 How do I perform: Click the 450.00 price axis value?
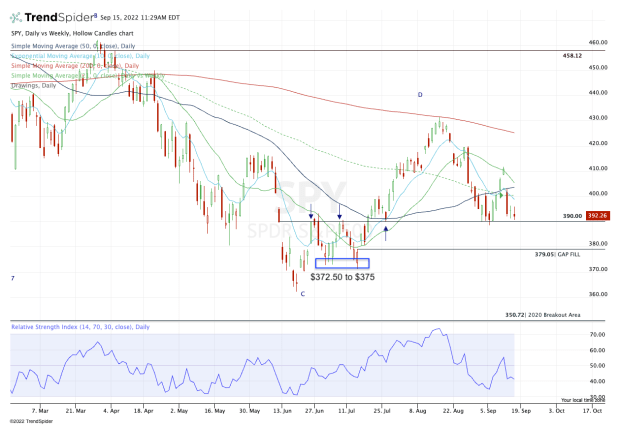[598, 67]
